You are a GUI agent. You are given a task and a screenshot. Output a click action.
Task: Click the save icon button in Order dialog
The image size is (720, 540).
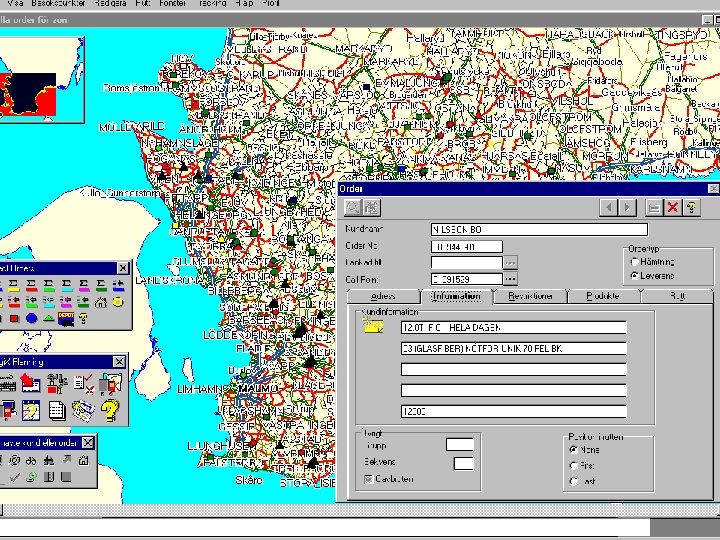point(654,208)
